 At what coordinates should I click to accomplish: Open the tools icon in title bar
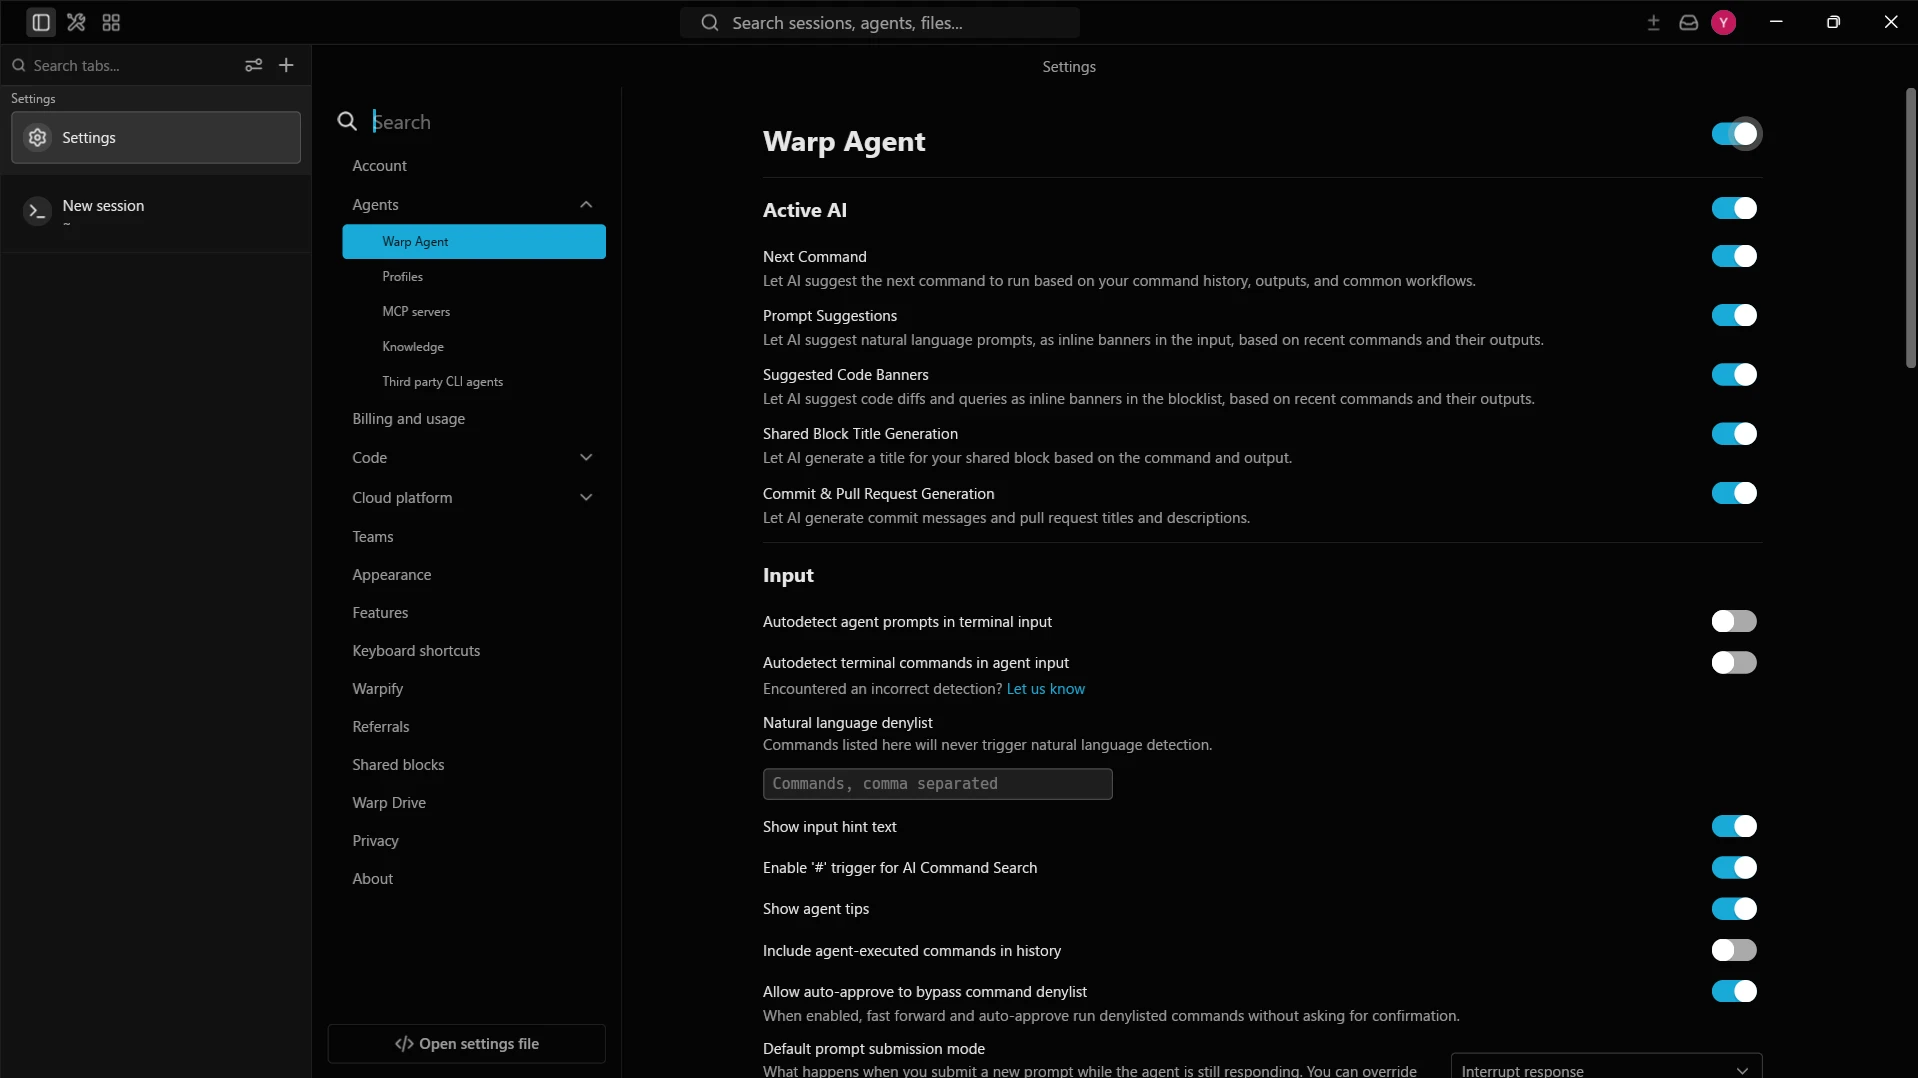(x=76, y=22)
